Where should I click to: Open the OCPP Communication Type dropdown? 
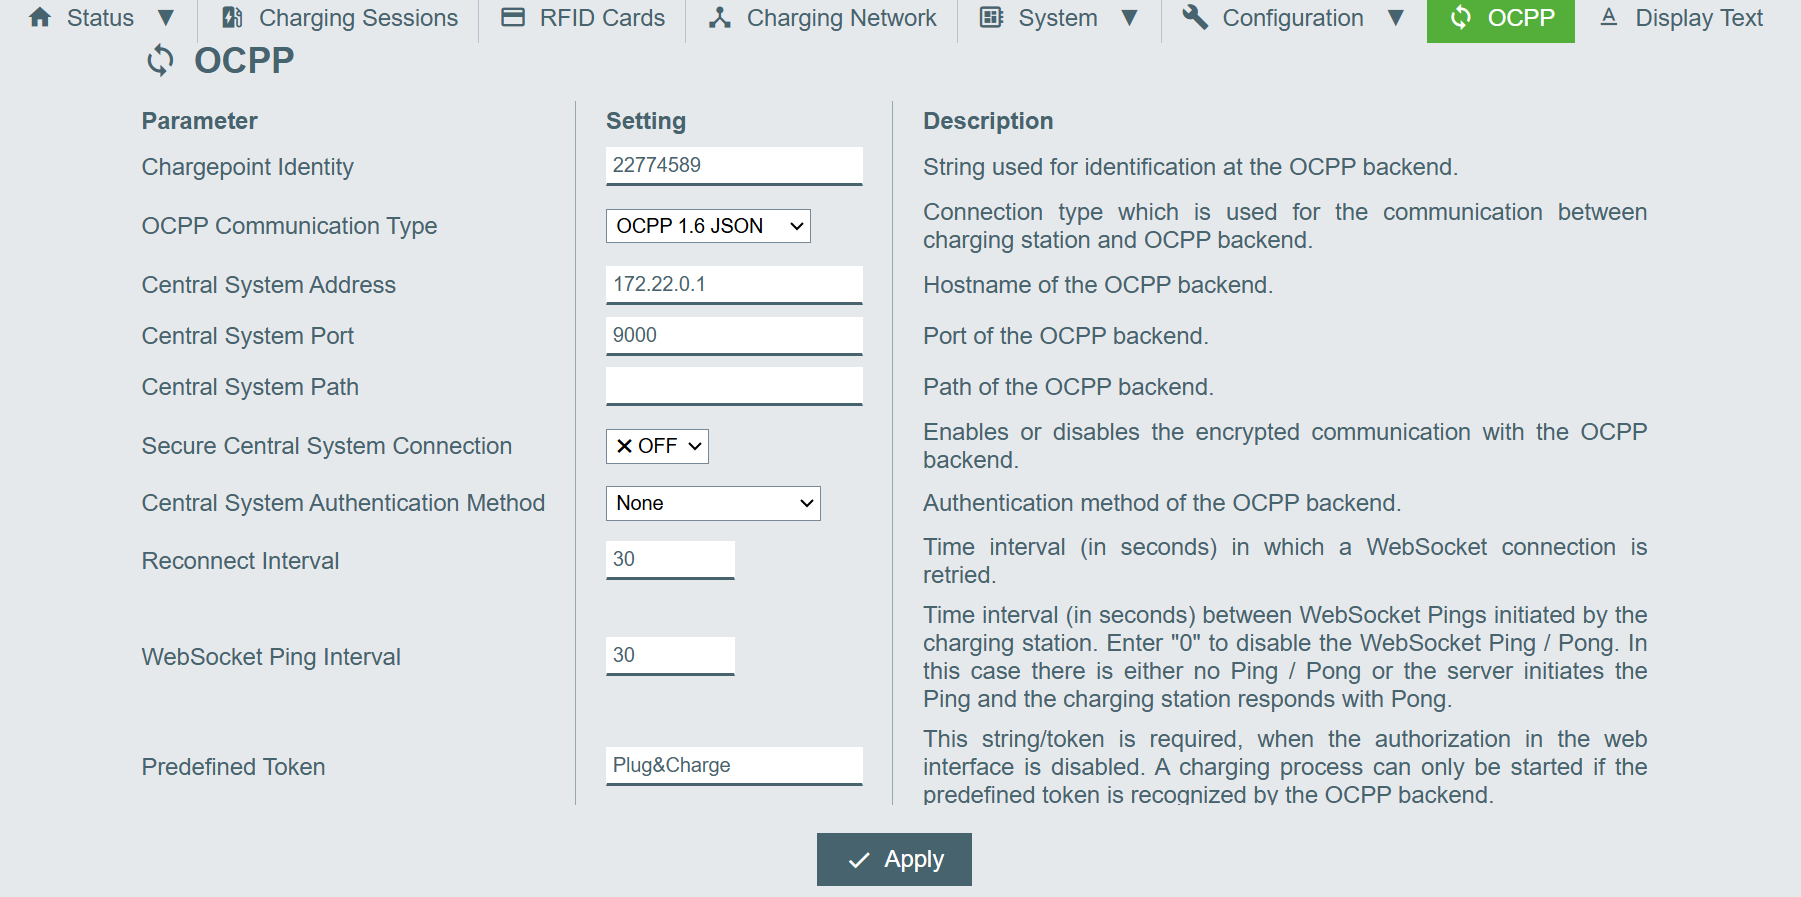708,226
